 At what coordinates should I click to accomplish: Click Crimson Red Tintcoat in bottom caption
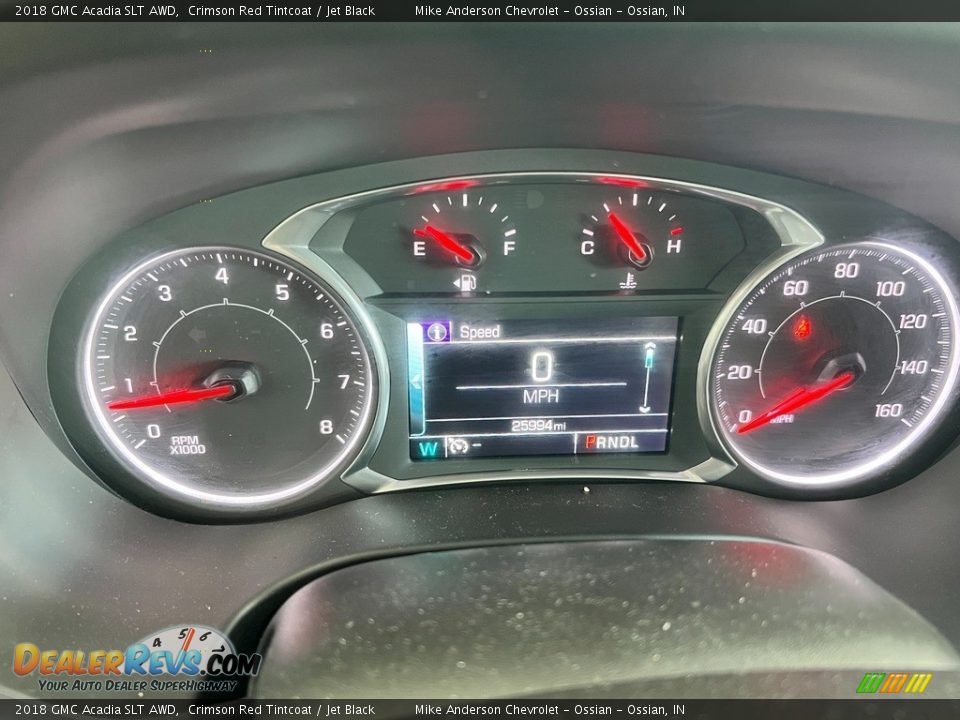point(250,710)
